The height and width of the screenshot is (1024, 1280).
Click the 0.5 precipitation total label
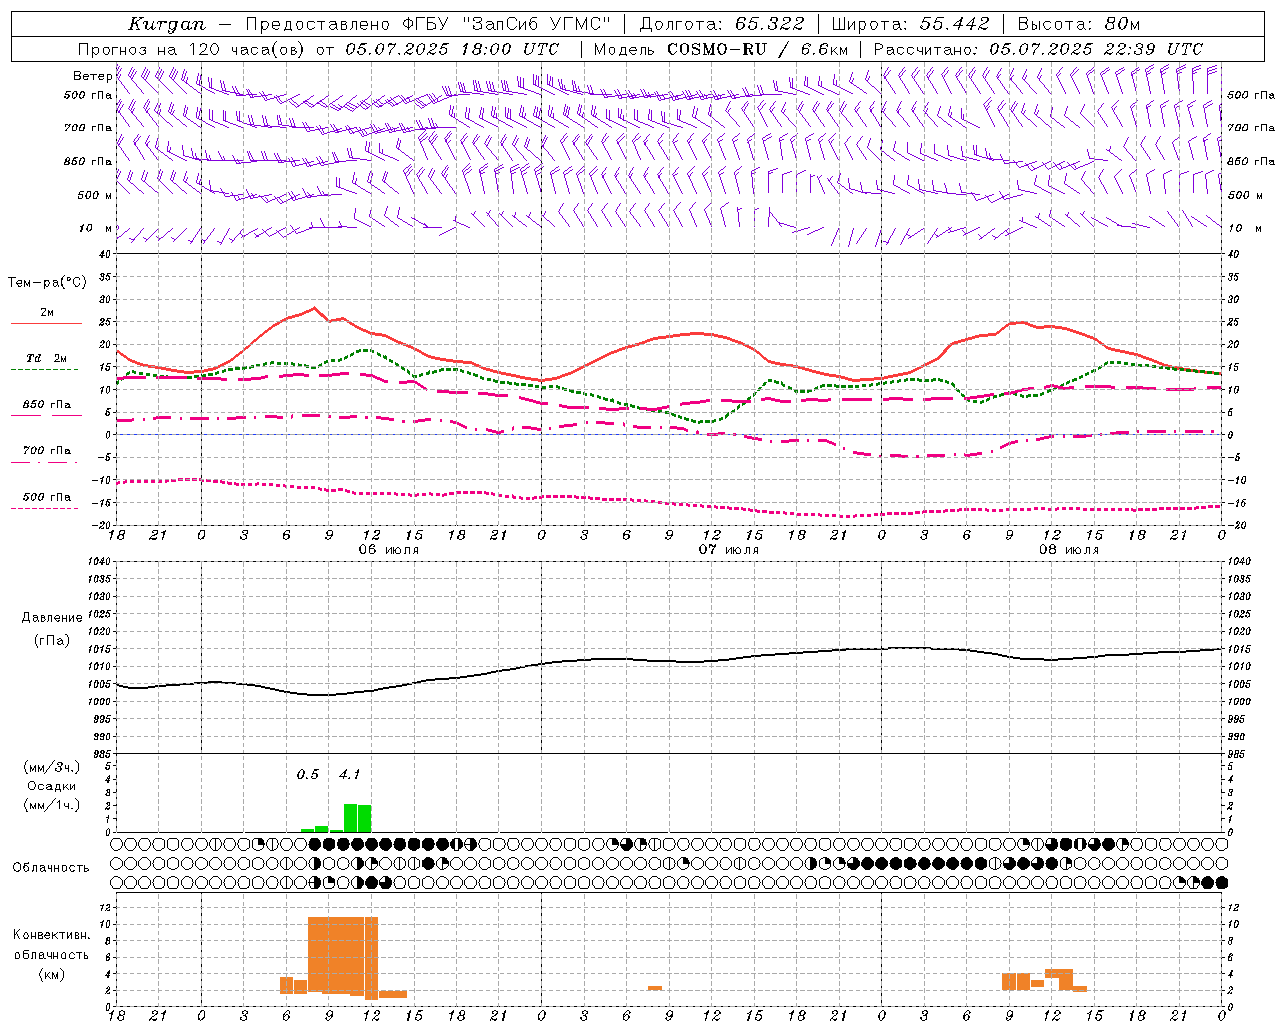tap(308, 774)
